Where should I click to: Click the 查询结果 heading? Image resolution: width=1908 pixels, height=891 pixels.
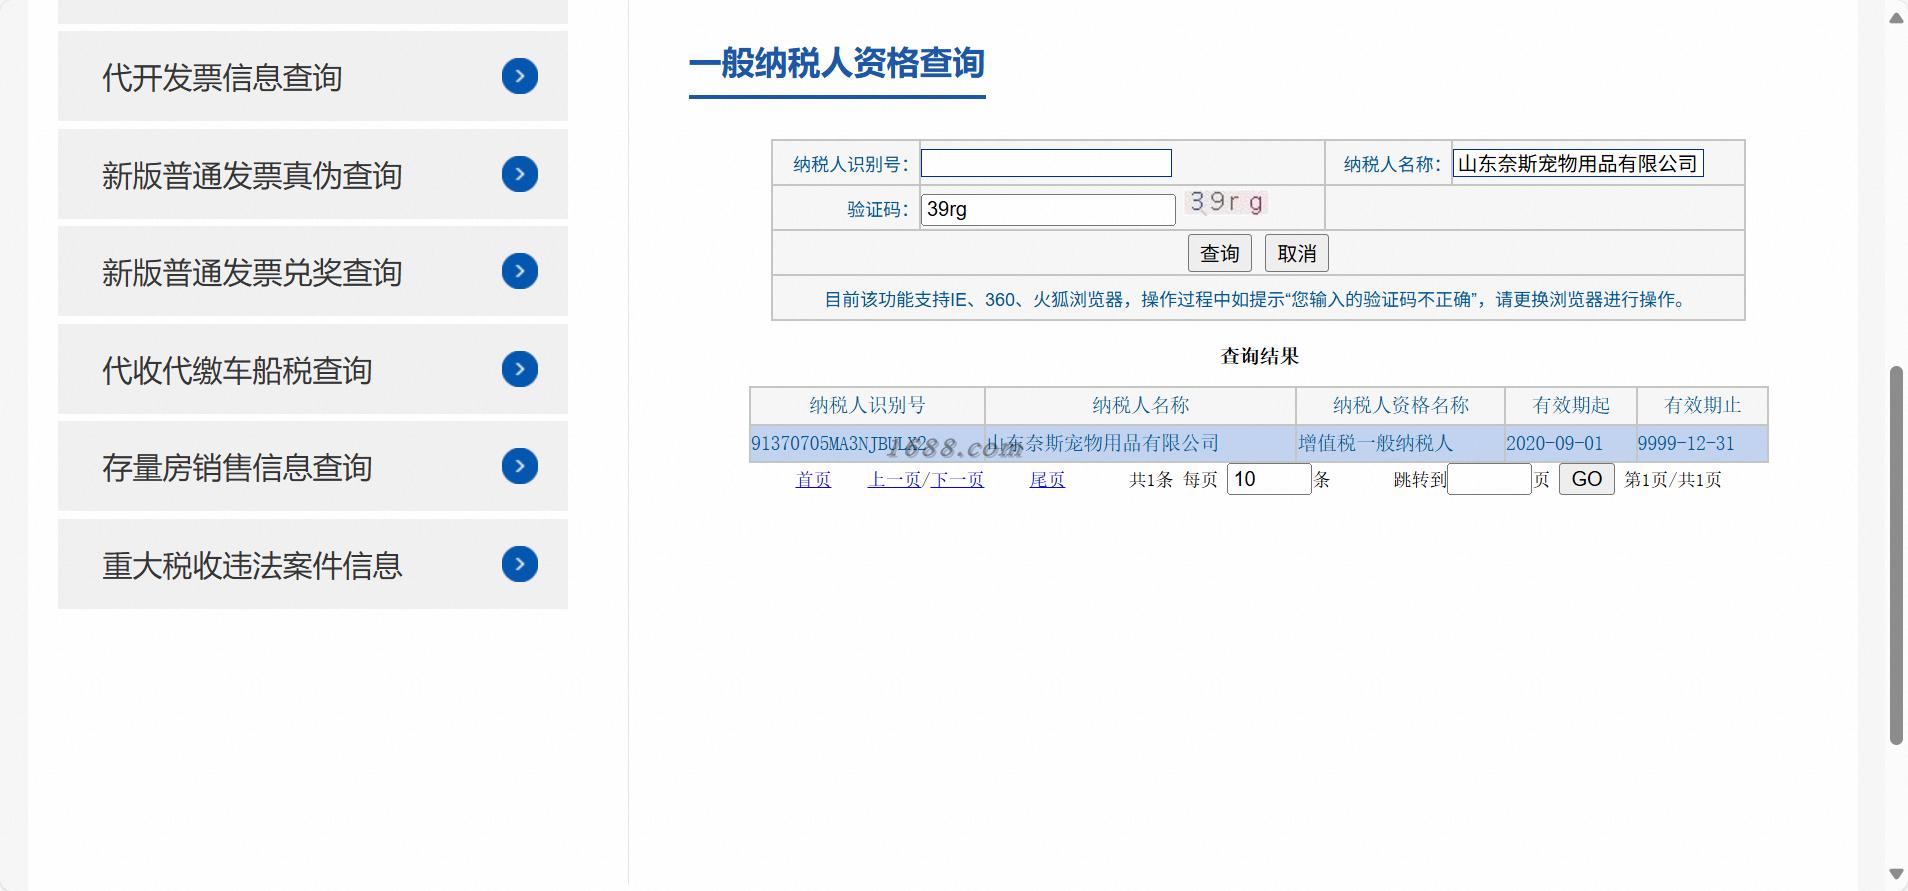click(1259, 356)
